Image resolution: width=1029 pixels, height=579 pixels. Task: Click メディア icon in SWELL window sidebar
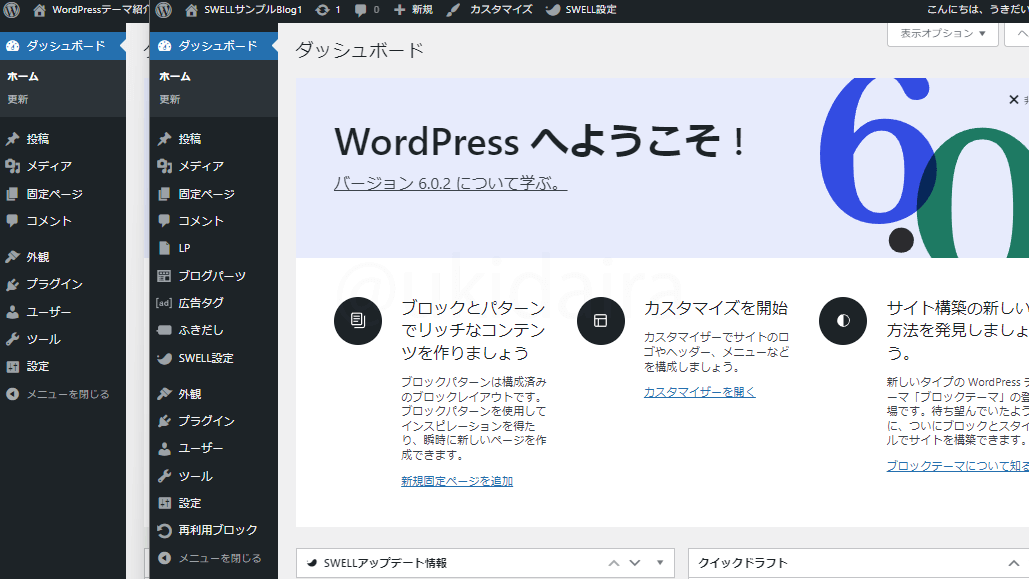(164, 167)
